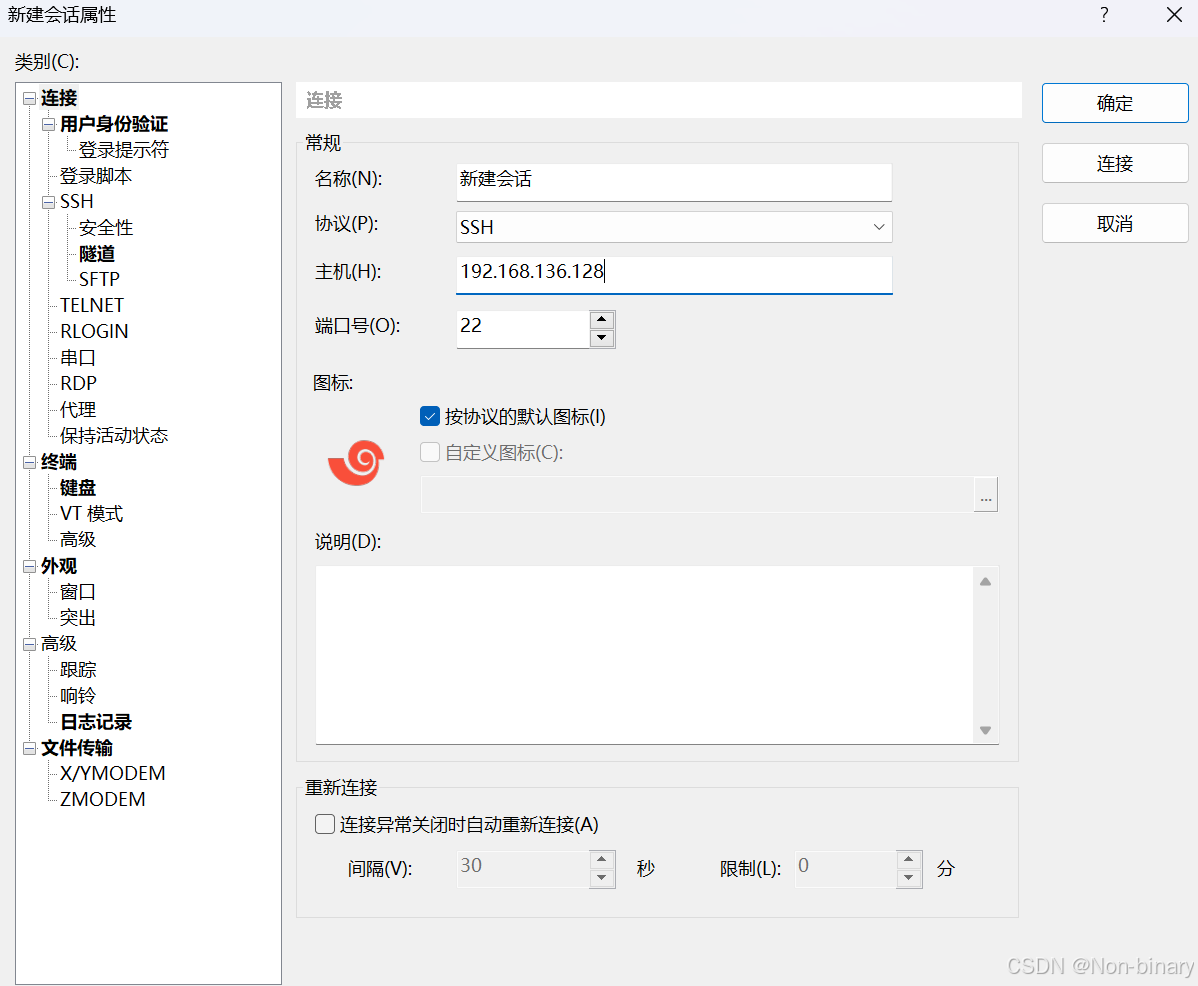Viewport: 1198px width, 986px height.
Task: Collapse the 连接 tree node
Action: [x=30, y=98]
